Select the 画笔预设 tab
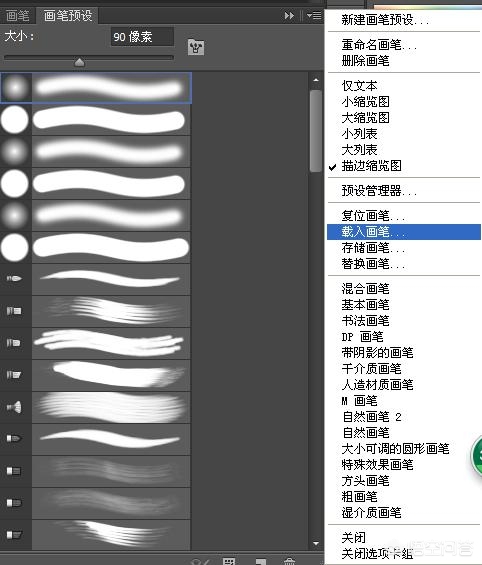 click(x=68, y=16)
